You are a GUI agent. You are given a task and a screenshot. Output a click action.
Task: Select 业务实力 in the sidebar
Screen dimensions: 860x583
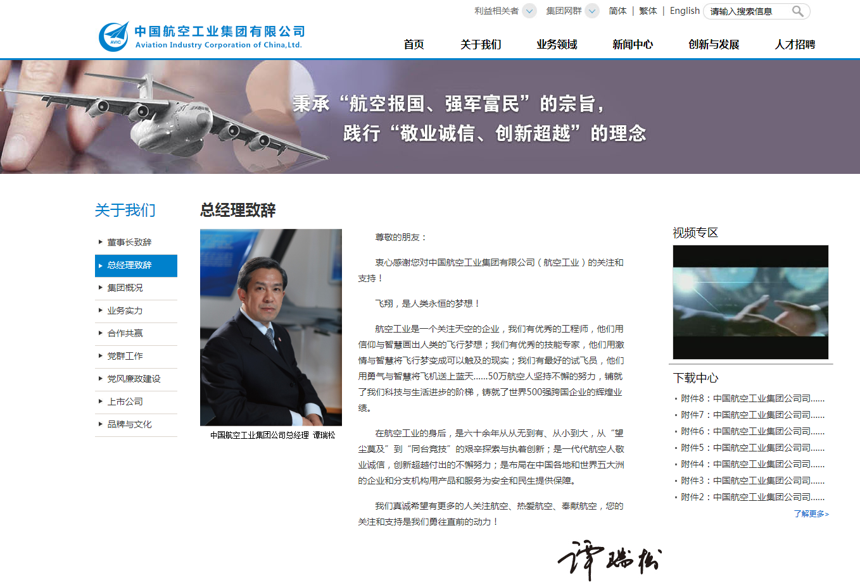tap(136, 311)
